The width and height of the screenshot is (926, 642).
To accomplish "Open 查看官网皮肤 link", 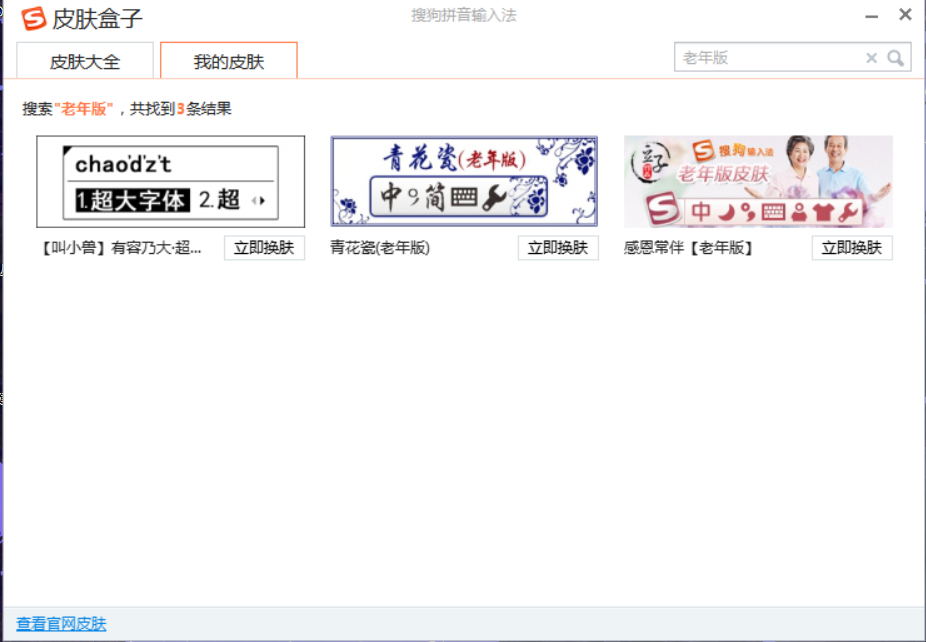I will pos(61,624).
